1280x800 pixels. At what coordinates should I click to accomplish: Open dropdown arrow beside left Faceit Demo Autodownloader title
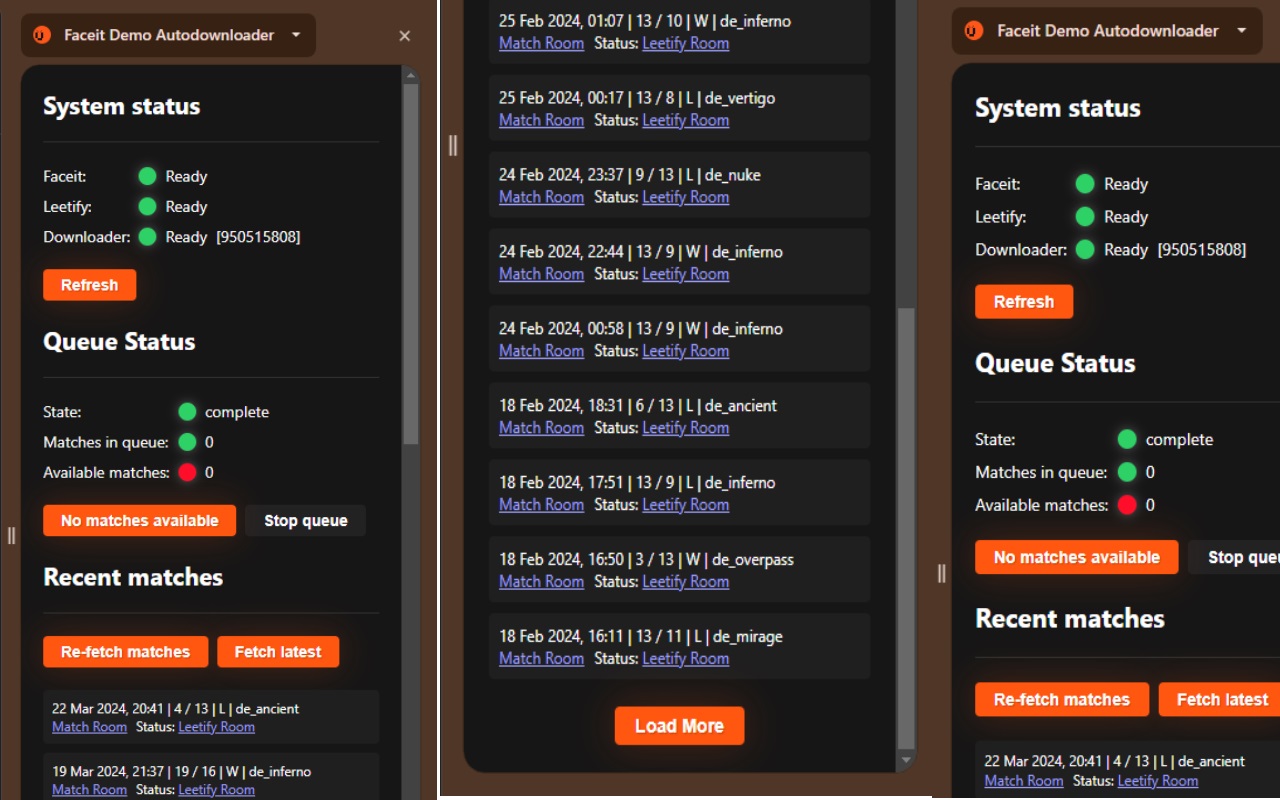point(296,35)
